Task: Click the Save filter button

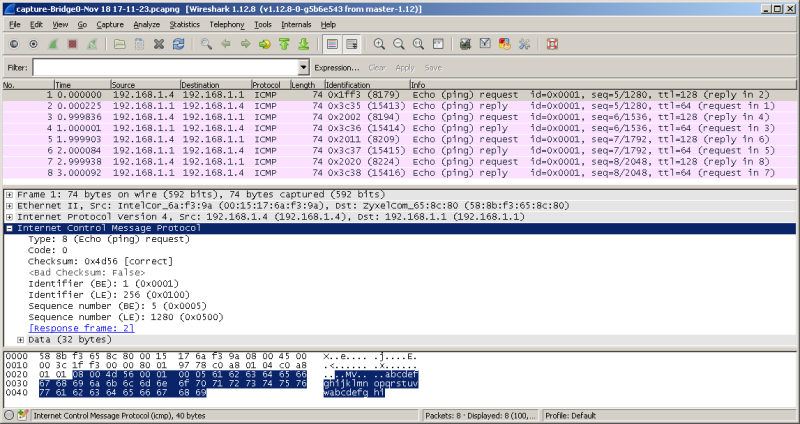Action: (433, 67)
